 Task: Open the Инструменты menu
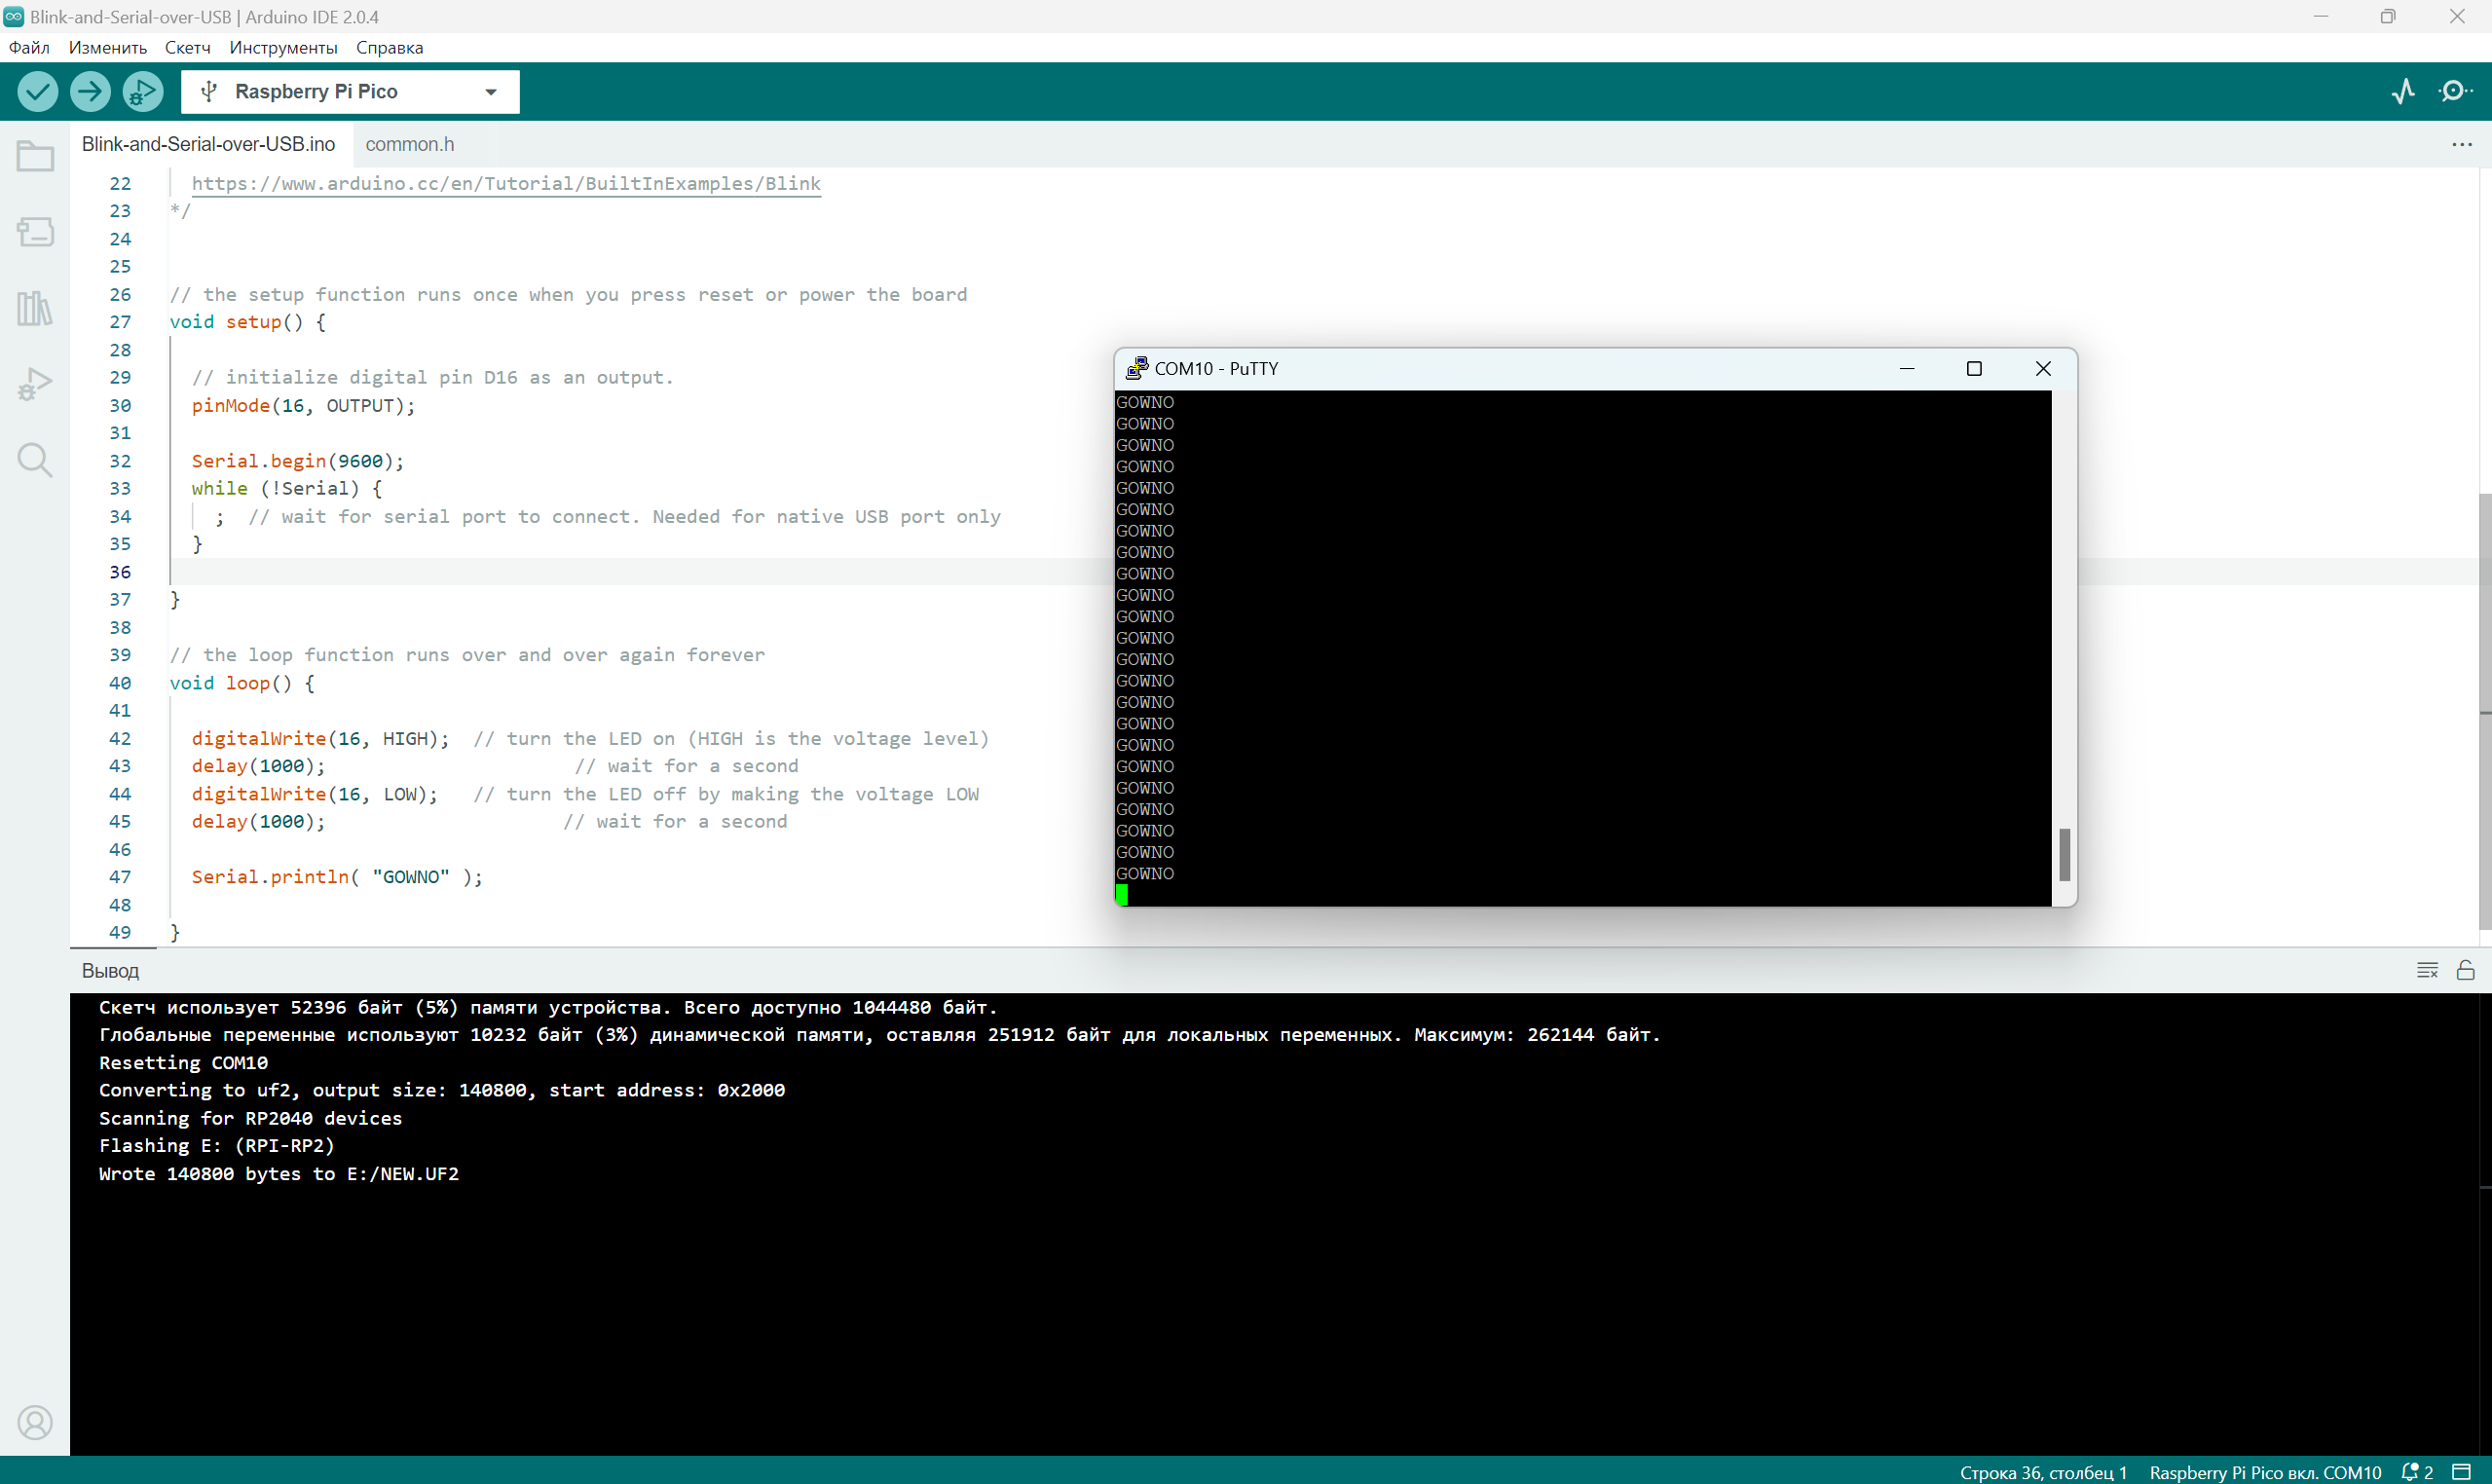pos(283,48)
